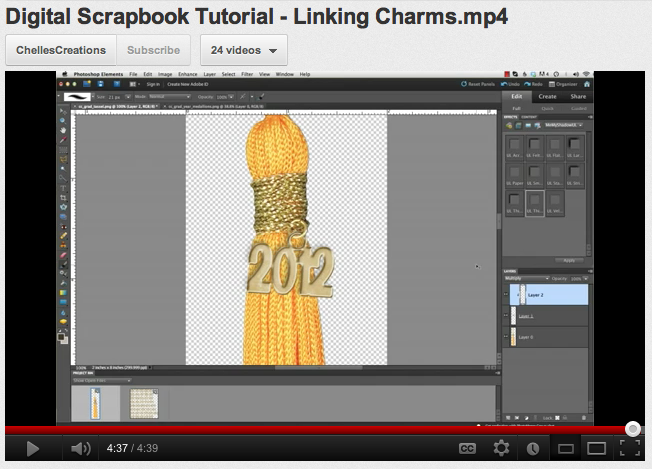Toggle lock transparent pixels in Layers
This screenshot has height=469, width=652.
tap(557, 417)
